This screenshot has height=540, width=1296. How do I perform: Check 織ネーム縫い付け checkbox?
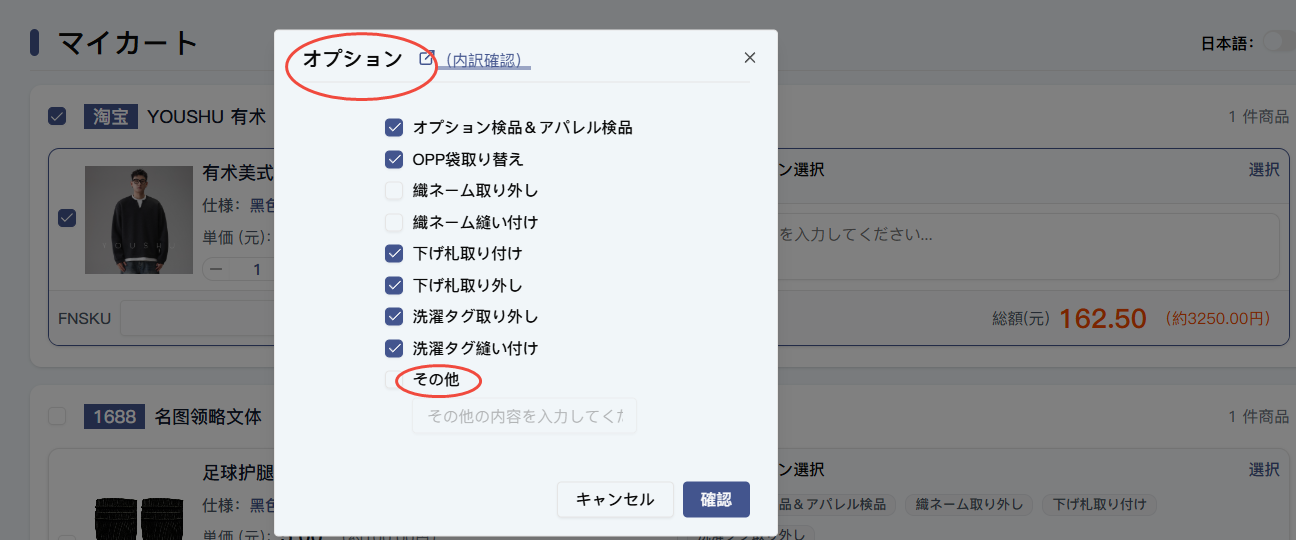[394, 222]
